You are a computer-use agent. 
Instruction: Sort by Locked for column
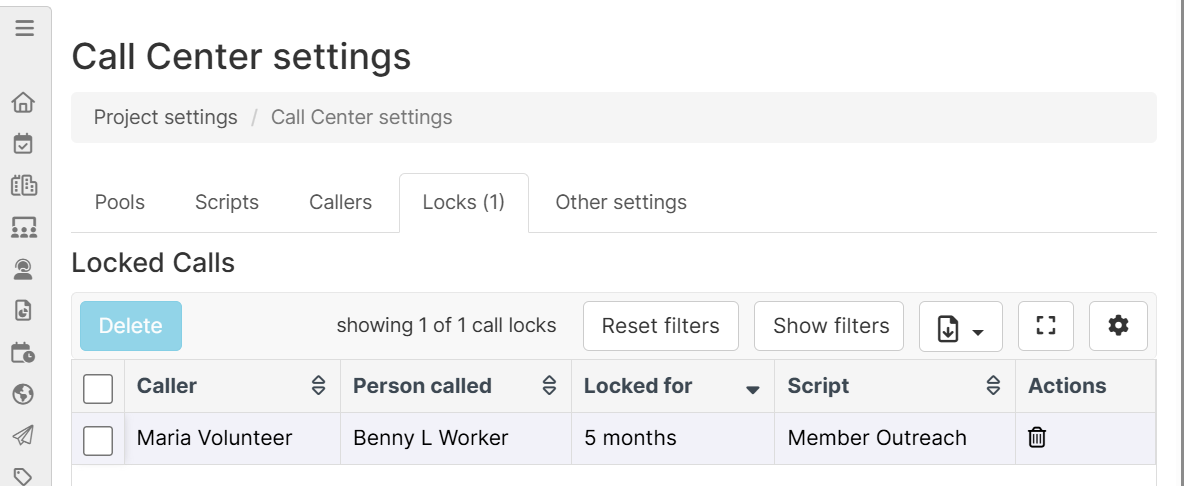(x=752, y=389)
